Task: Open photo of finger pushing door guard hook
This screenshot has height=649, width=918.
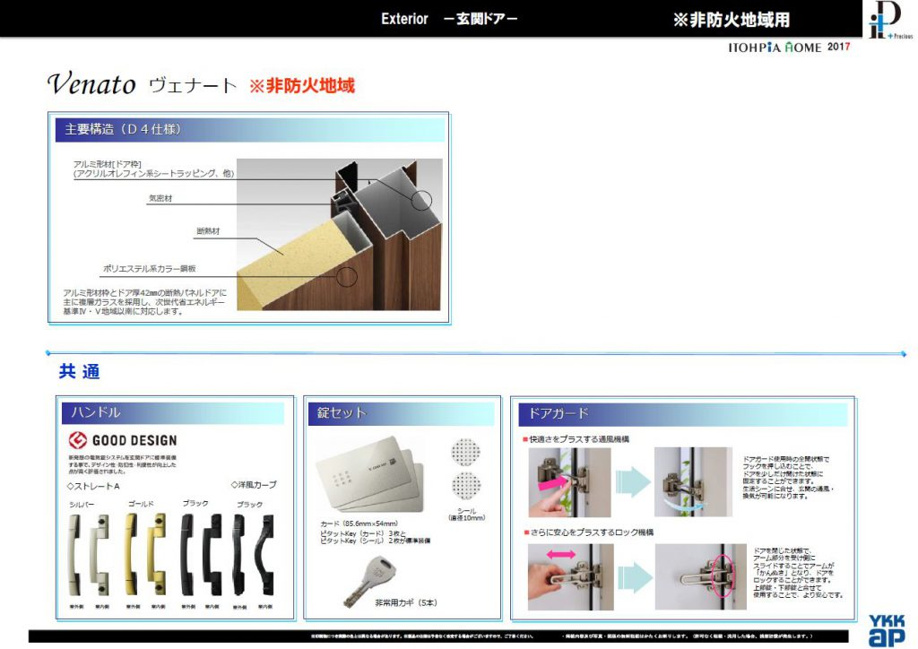Action: click(570, 483)
